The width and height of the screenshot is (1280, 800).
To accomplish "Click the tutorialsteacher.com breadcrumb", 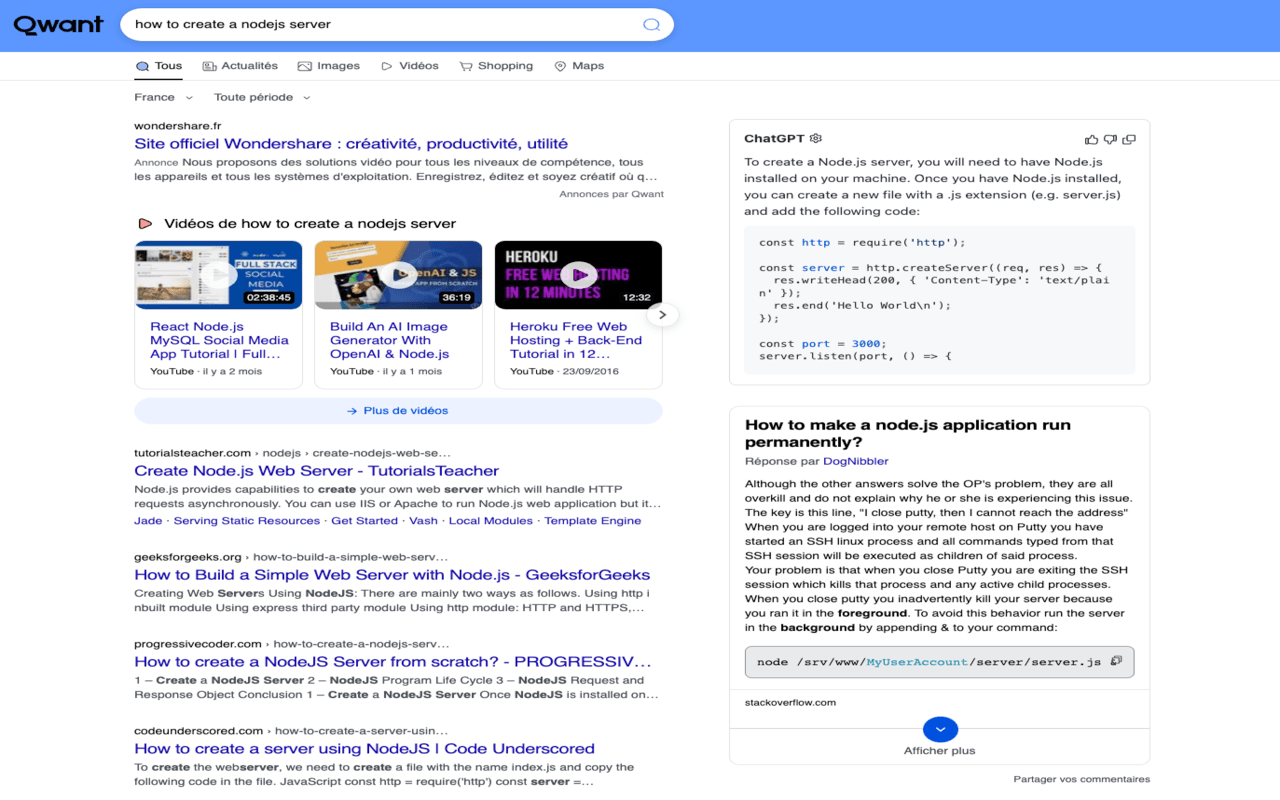I will coord(292,453).
